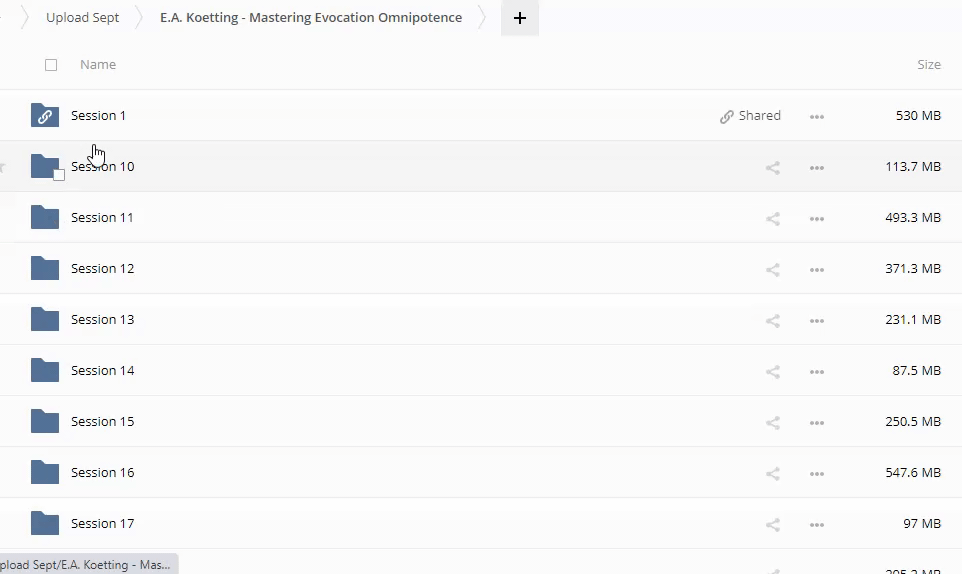Open the more-actions menu for Session 1
This screenshot has height=574, width=962.
coord(817,116)
